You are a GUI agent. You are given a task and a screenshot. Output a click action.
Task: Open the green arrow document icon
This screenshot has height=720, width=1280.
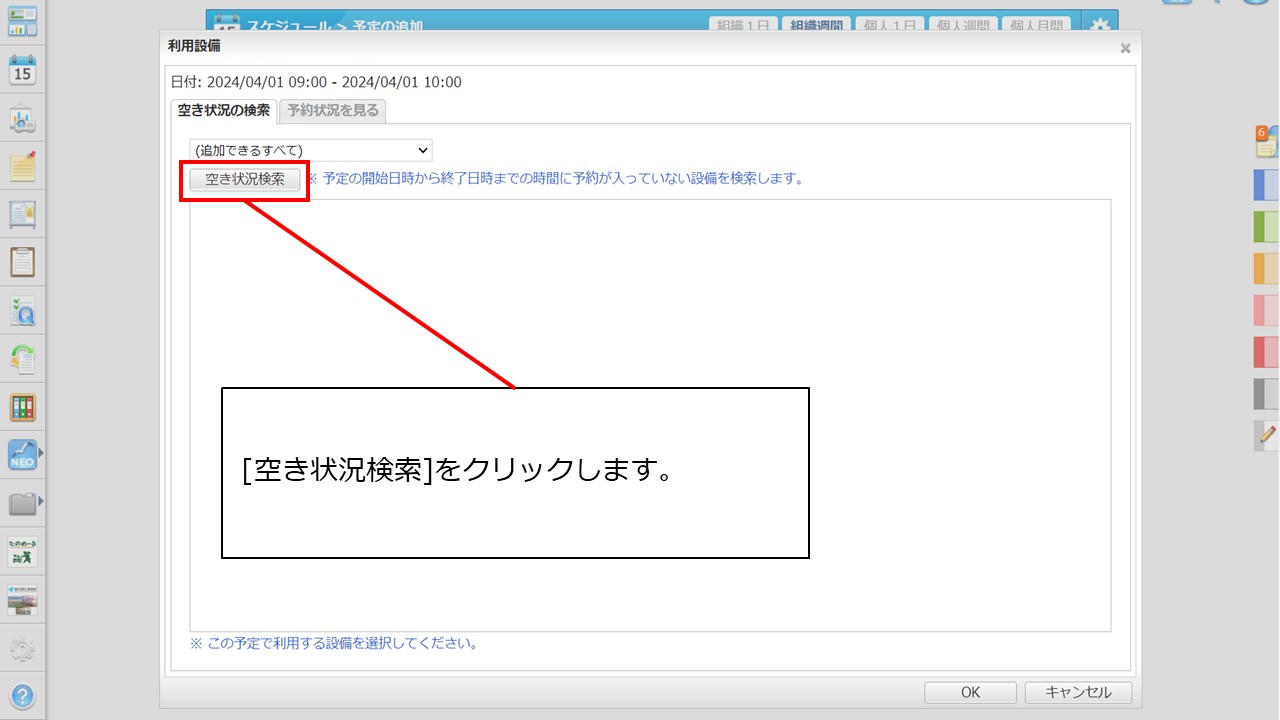[22, 359]
